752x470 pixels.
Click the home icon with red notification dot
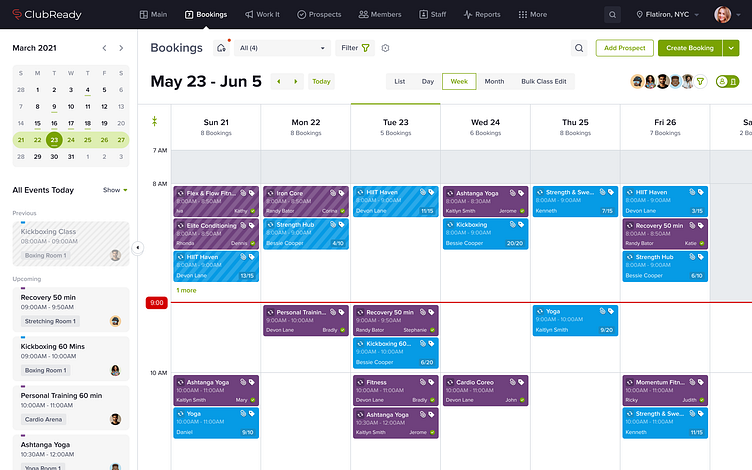pyautogui.click(x=221, y=48)
